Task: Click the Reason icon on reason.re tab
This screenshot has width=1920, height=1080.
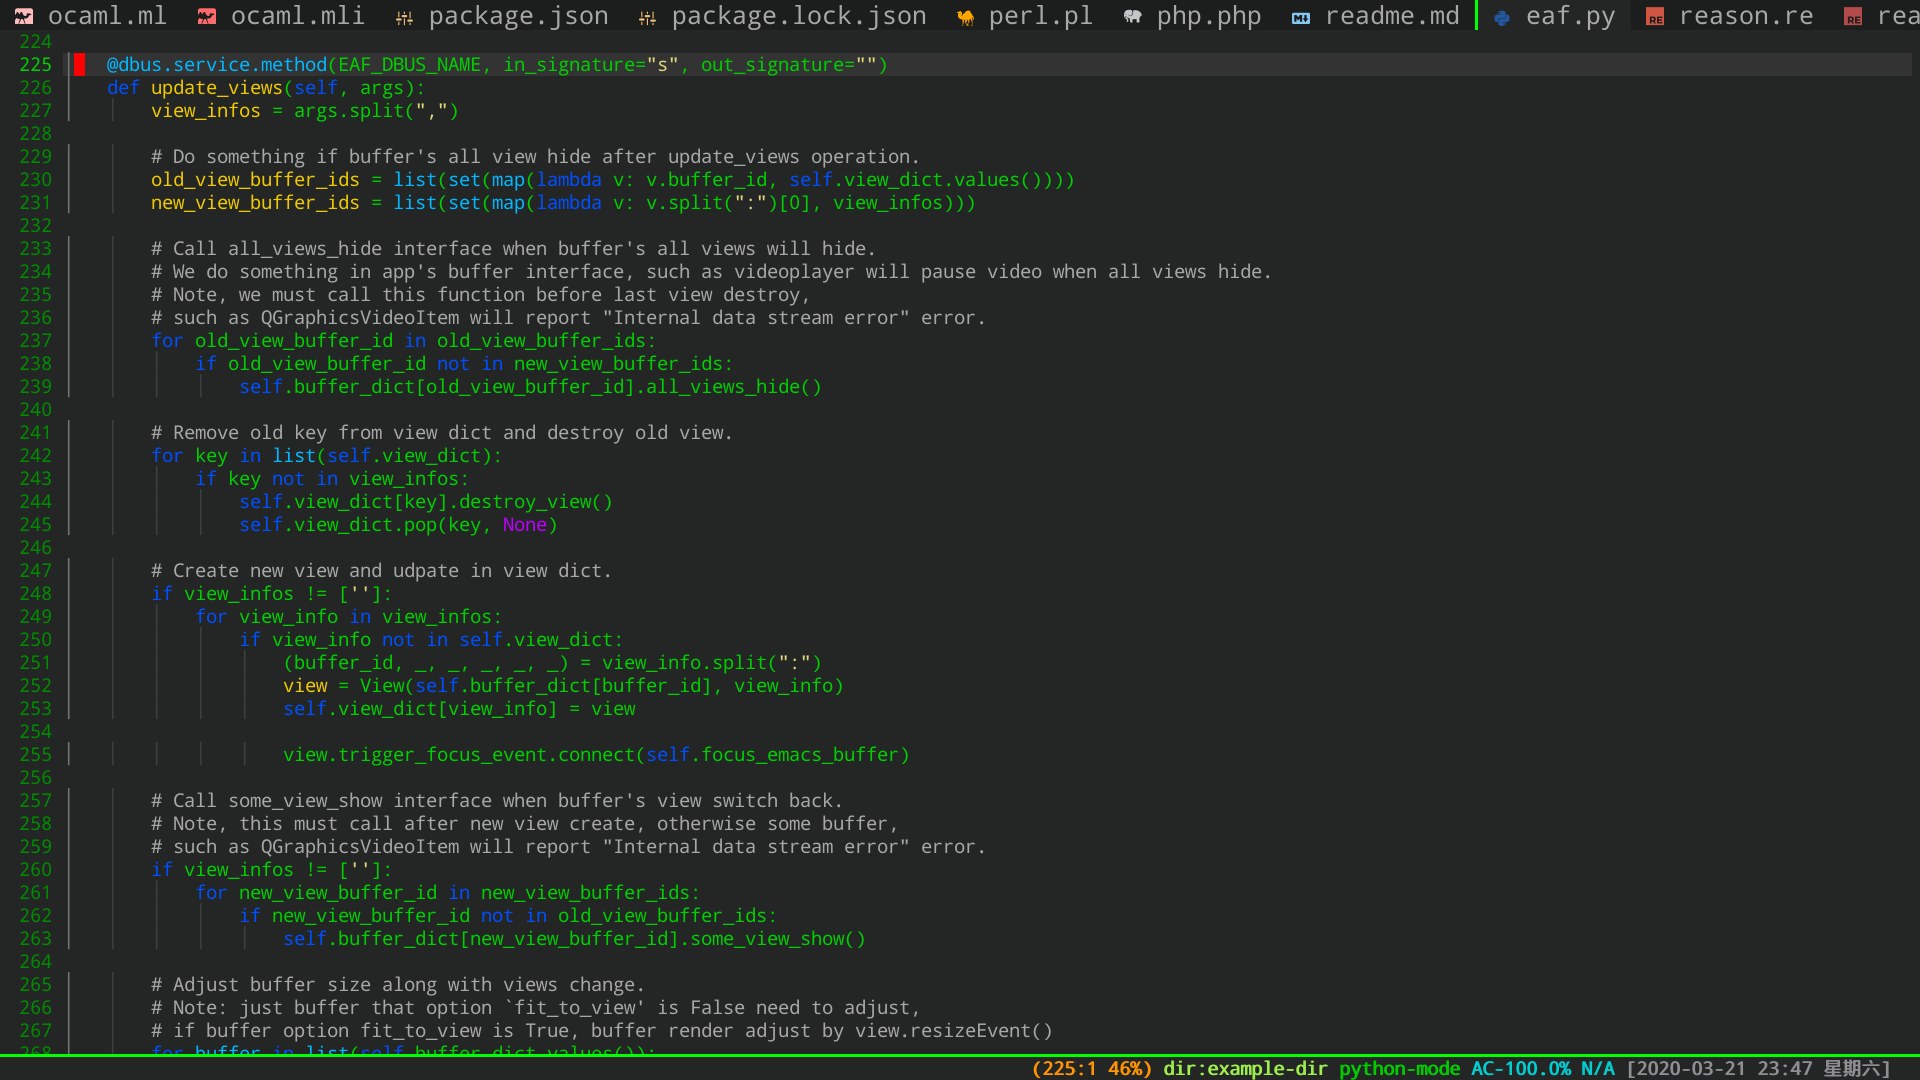Action: point(1655,18)
